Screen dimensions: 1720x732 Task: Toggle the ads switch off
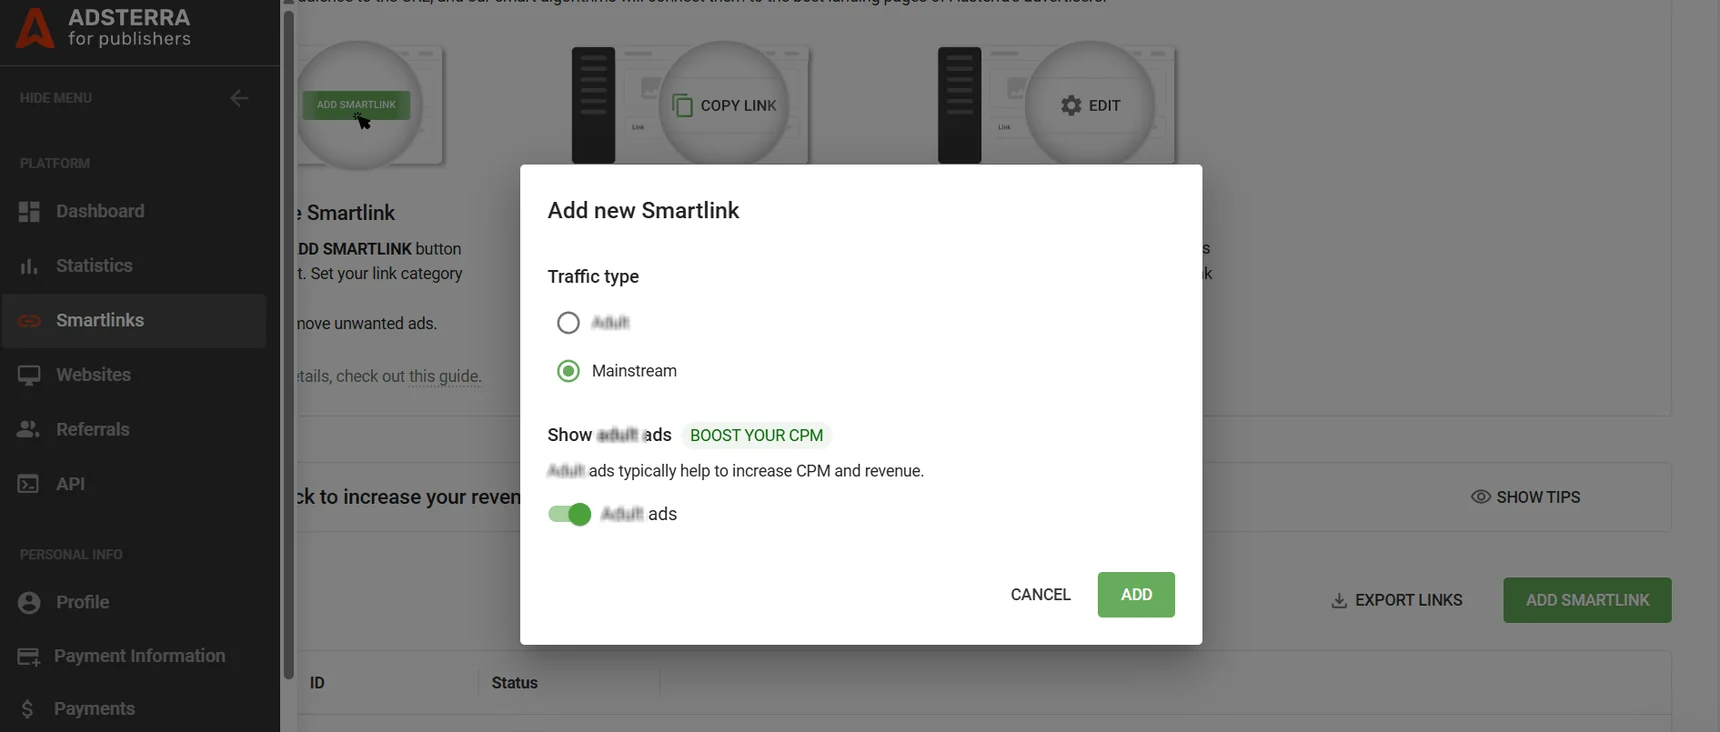570,514
